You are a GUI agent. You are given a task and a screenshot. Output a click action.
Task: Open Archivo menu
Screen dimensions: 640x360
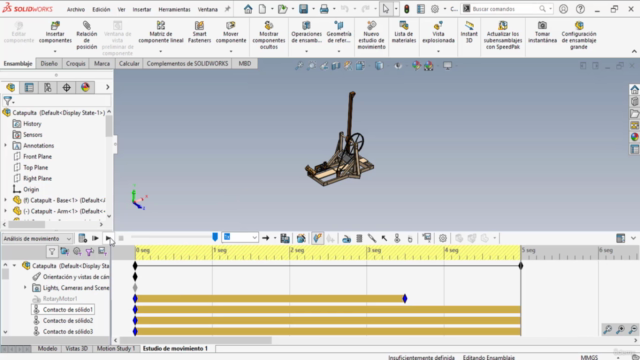[76, 9]
